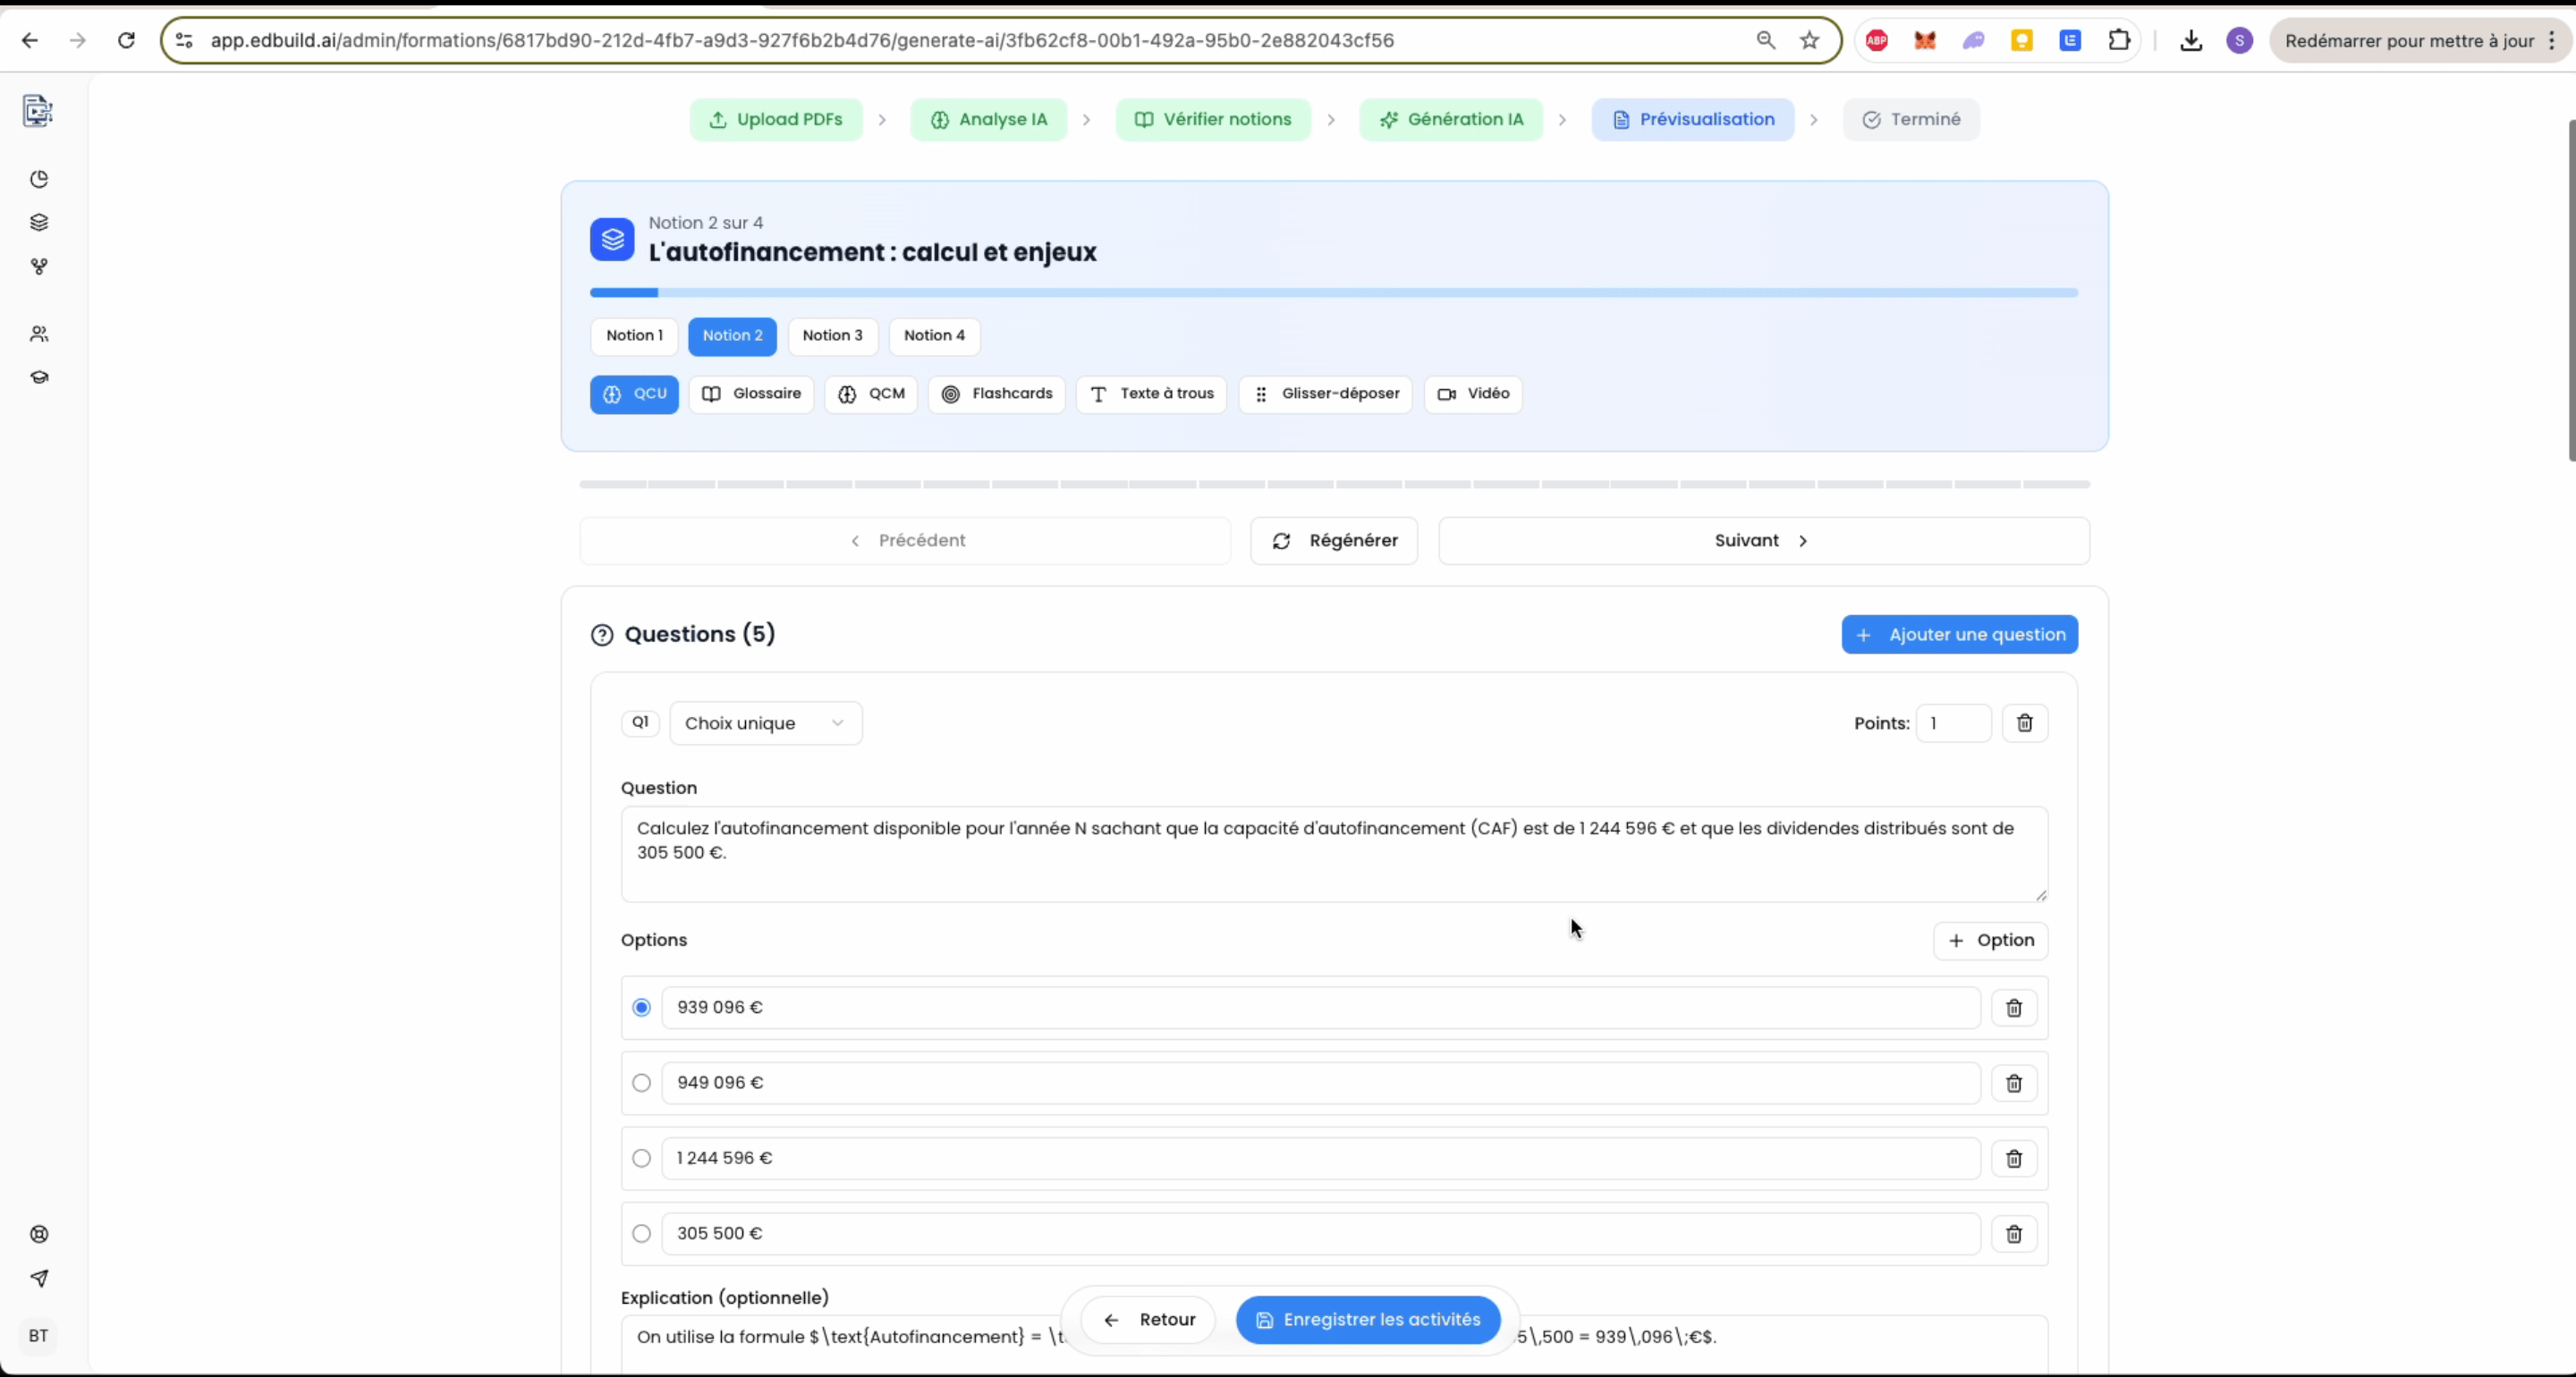Click Enregistrer les activités button

point(1368,1320)
